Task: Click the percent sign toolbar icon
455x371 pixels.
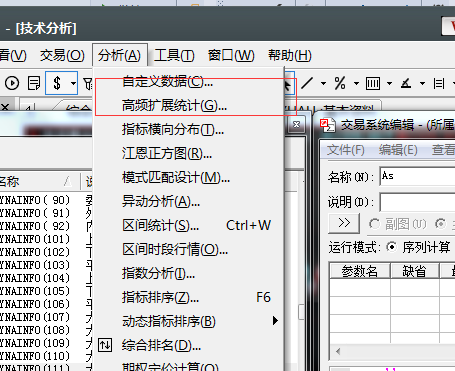Action: click(340, 83)
